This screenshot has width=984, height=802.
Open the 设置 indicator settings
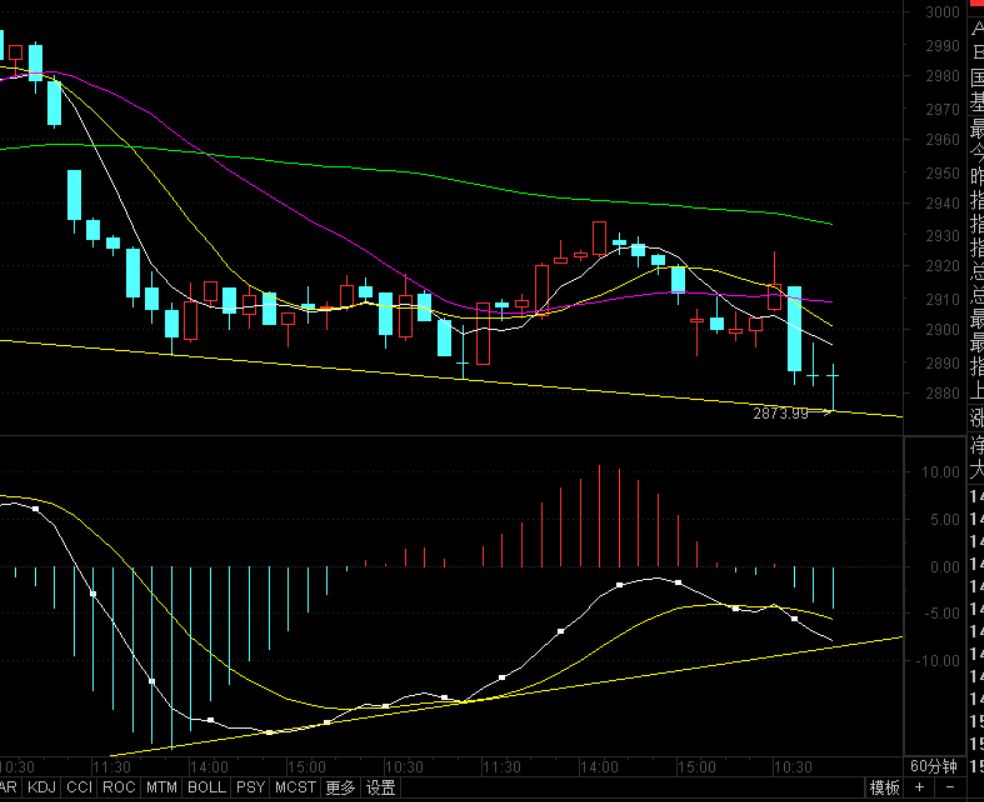(381, 788)
